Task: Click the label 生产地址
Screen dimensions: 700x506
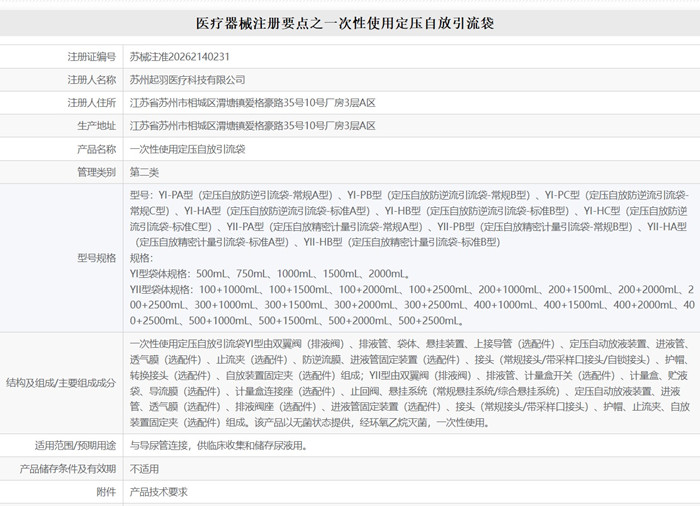Action: coord(96,126)
